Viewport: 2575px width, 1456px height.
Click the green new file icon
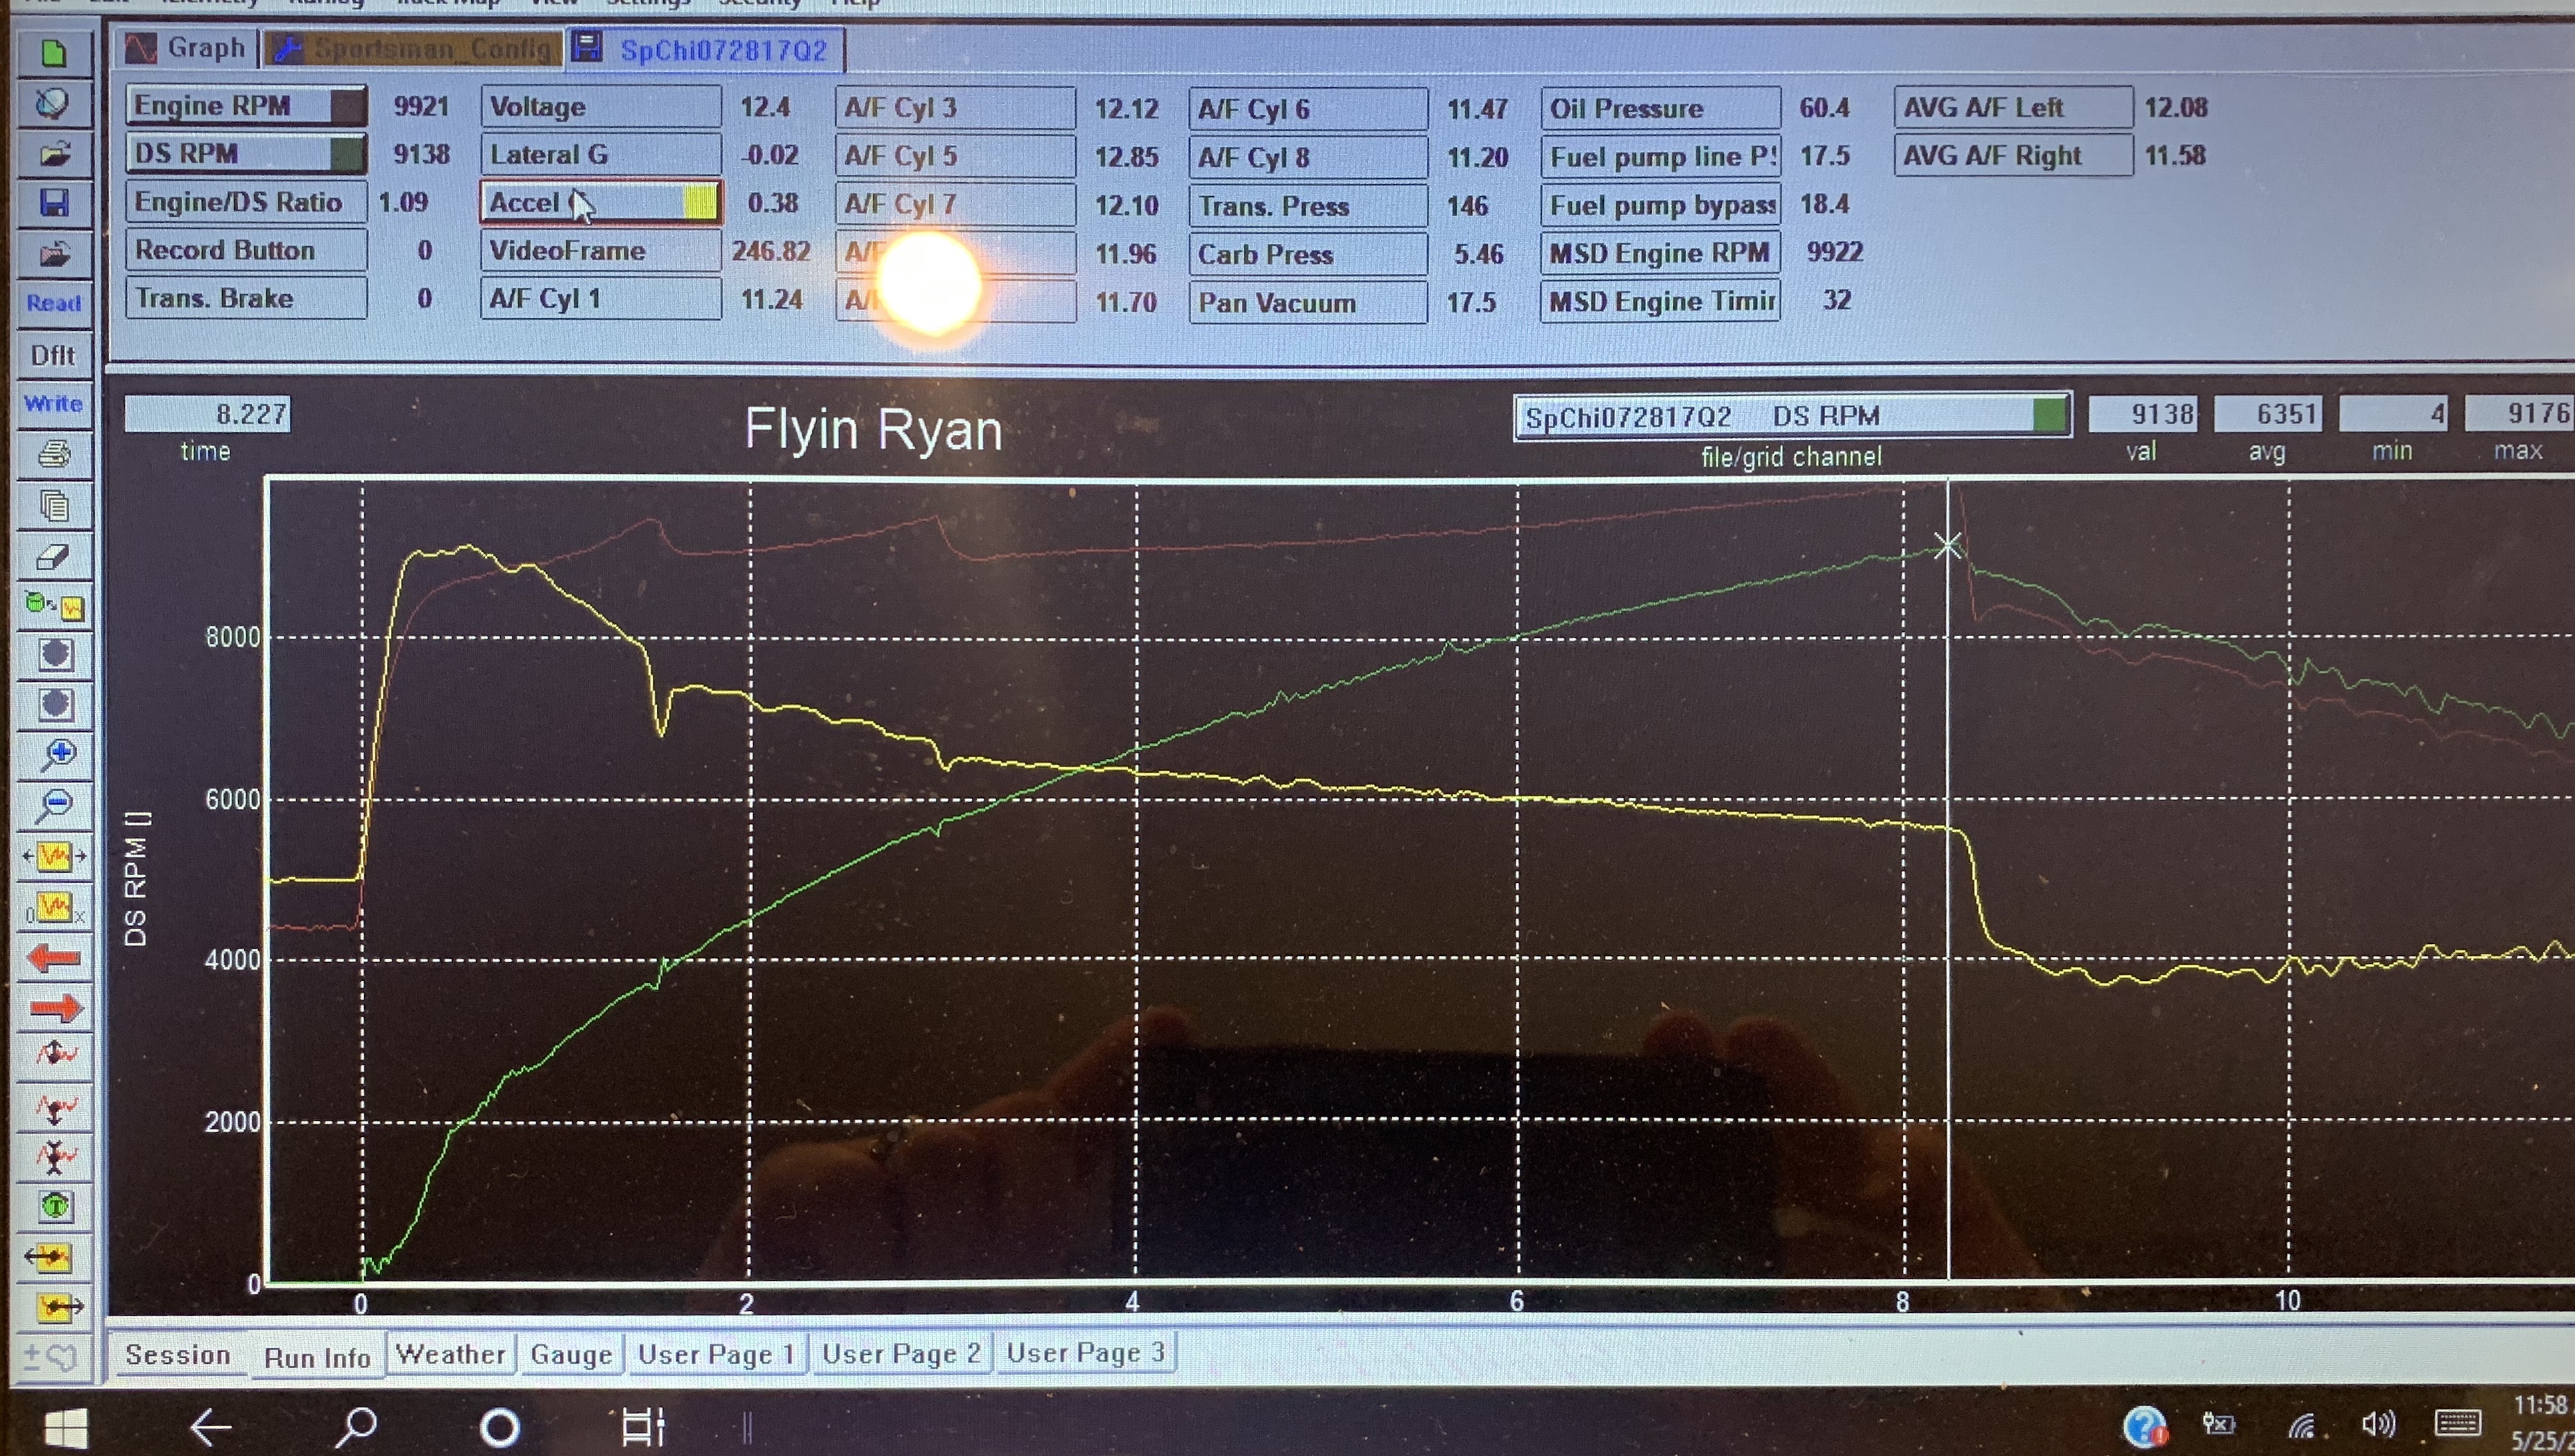54,53
